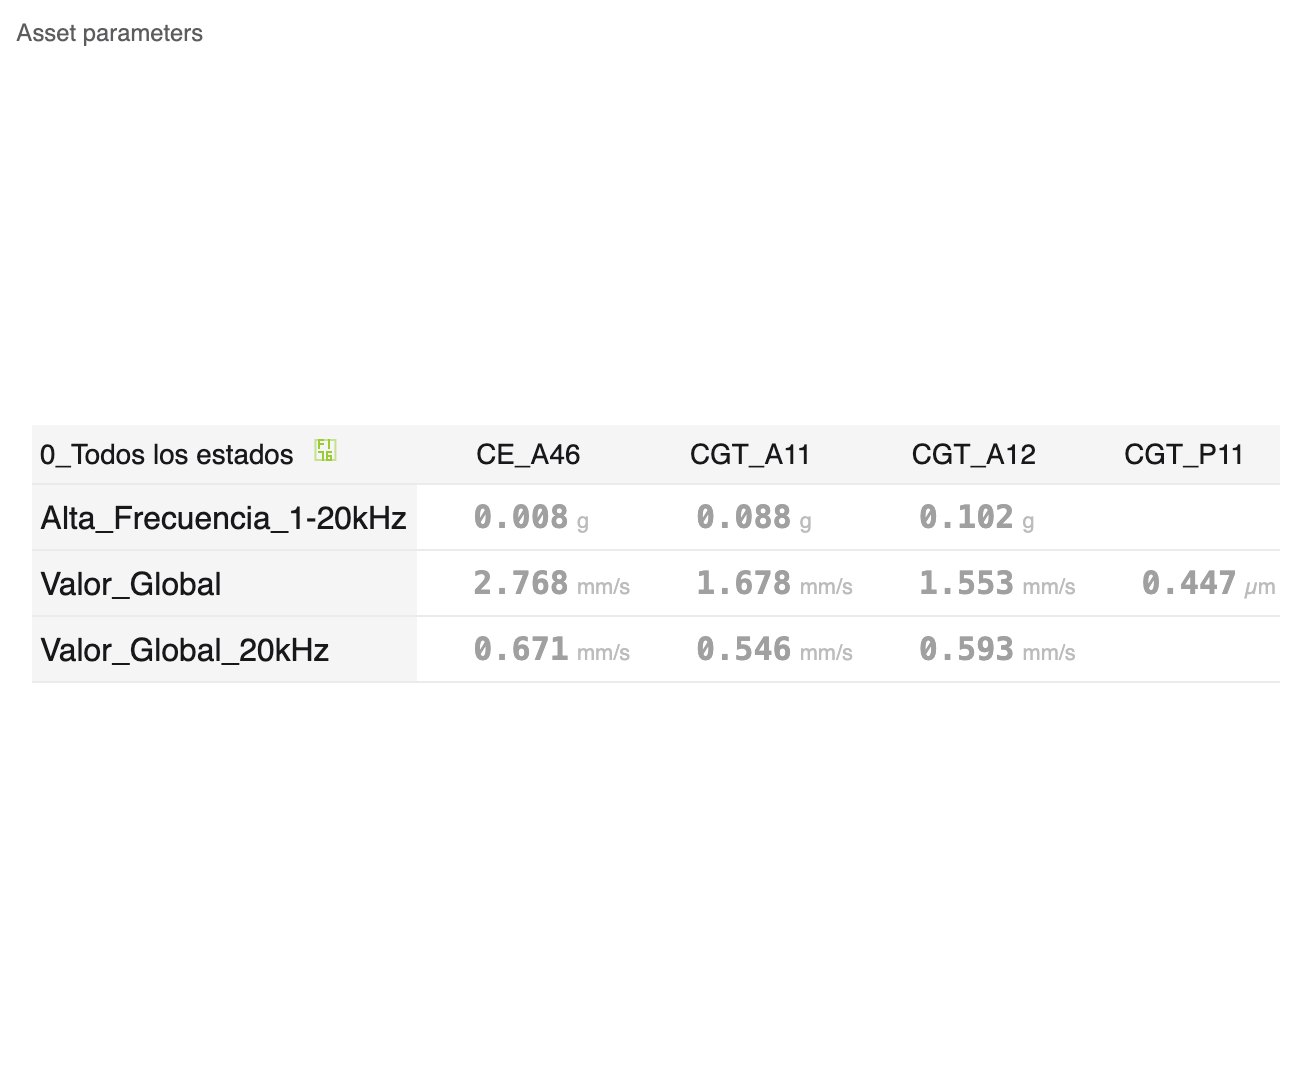Image resolution: width=1296 pixels, height=1076 pixels.
Task: Select the Valor_Global row label
Action: [x=131, y=584]
